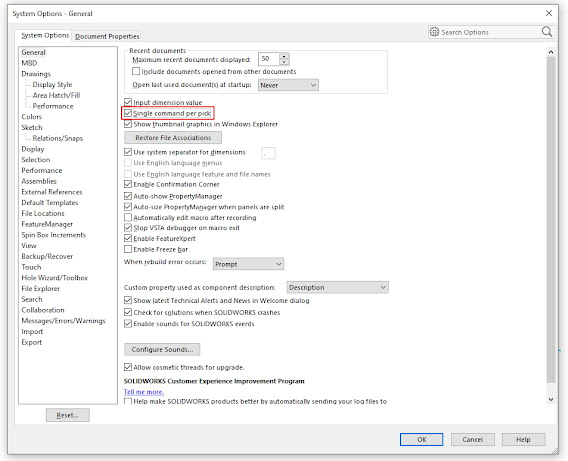Select Display Style under Drawings
The height and width of the screenshot is (461, 568).
point(52,84)
